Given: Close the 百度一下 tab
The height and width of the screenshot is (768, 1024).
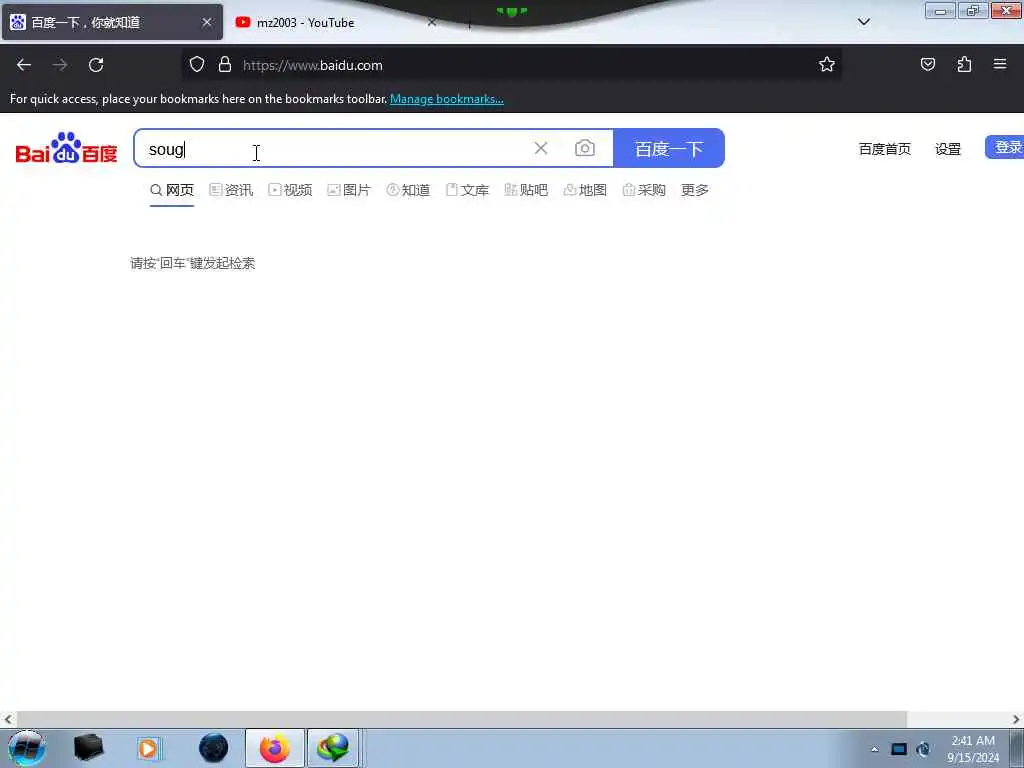Looking at the screenshot, I should tap(206, 22).
